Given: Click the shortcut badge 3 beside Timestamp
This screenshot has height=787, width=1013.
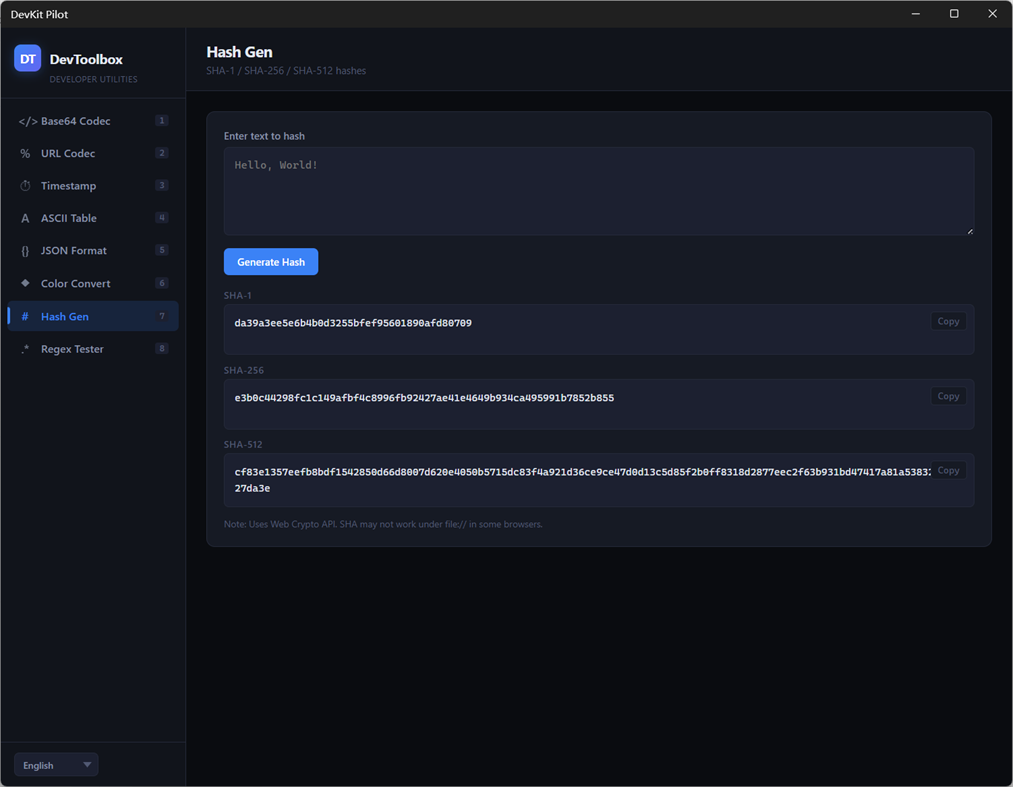Looking at the screenshot, I should [162, 185].
